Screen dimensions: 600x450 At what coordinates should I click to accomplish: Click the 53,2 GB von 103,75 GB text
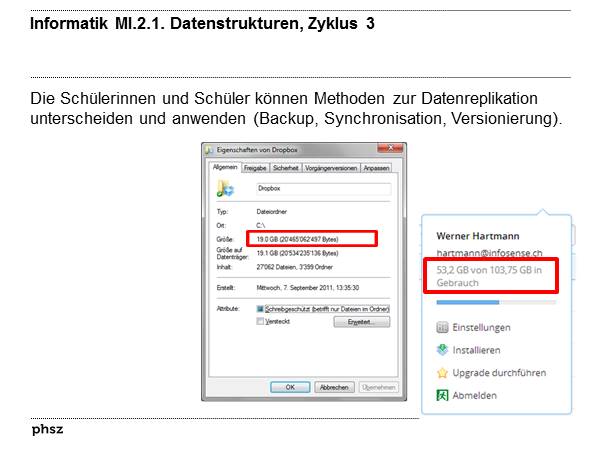pyautogui.click(x=489, y=276)
